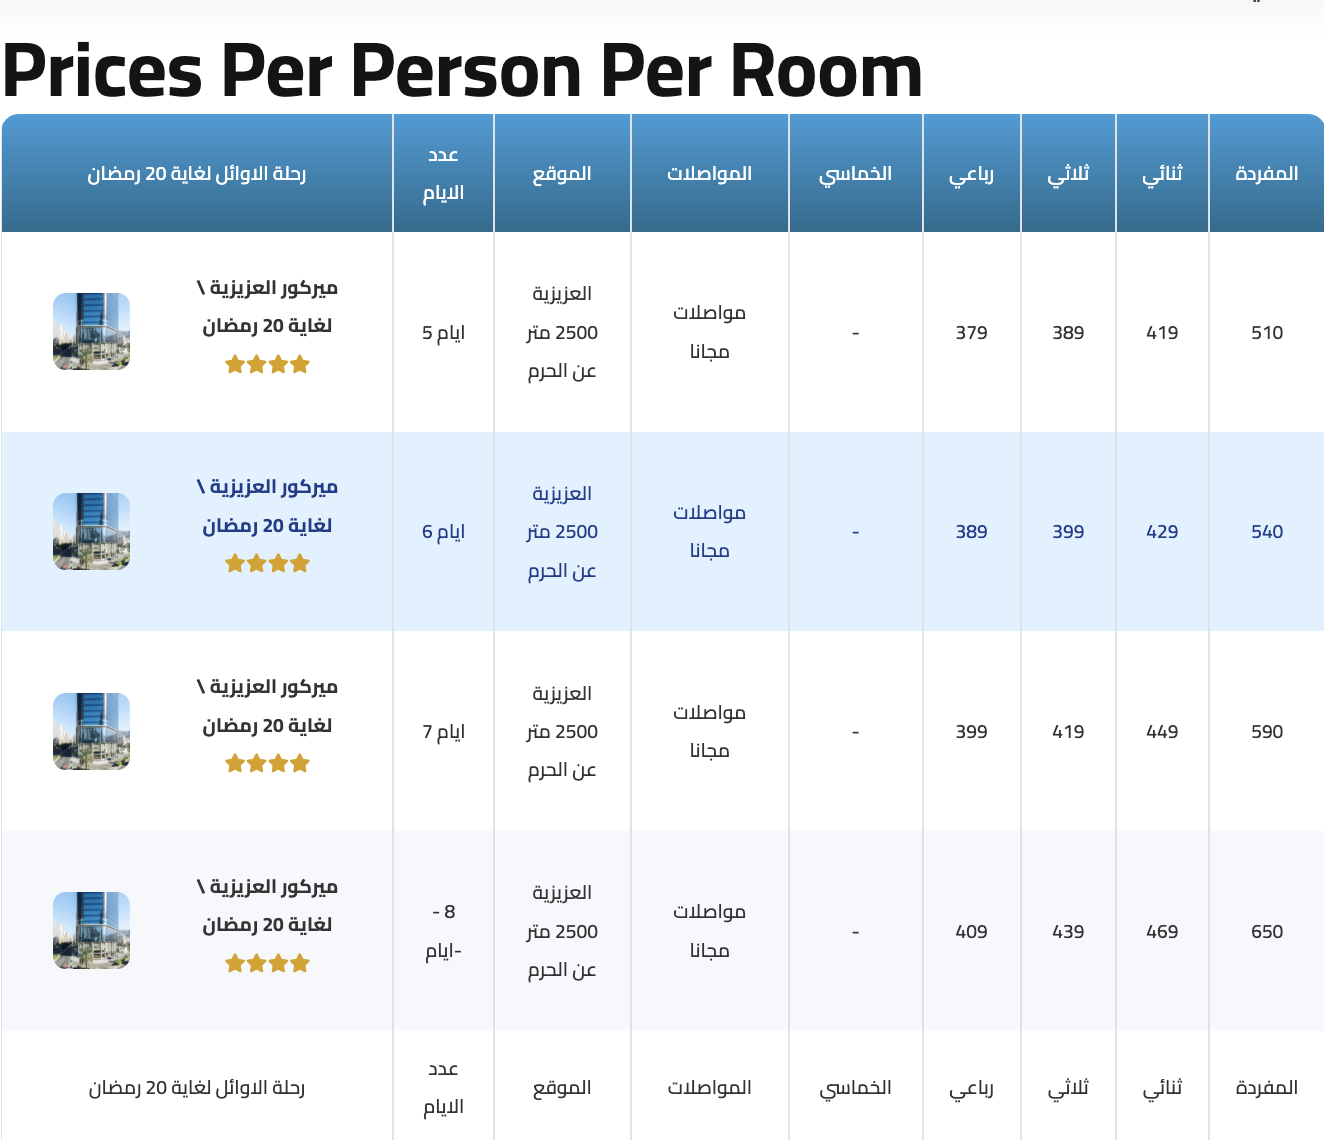Select the المواصلات heading in the blue header
This screenshot has height=1140, width=1324.
709,174
